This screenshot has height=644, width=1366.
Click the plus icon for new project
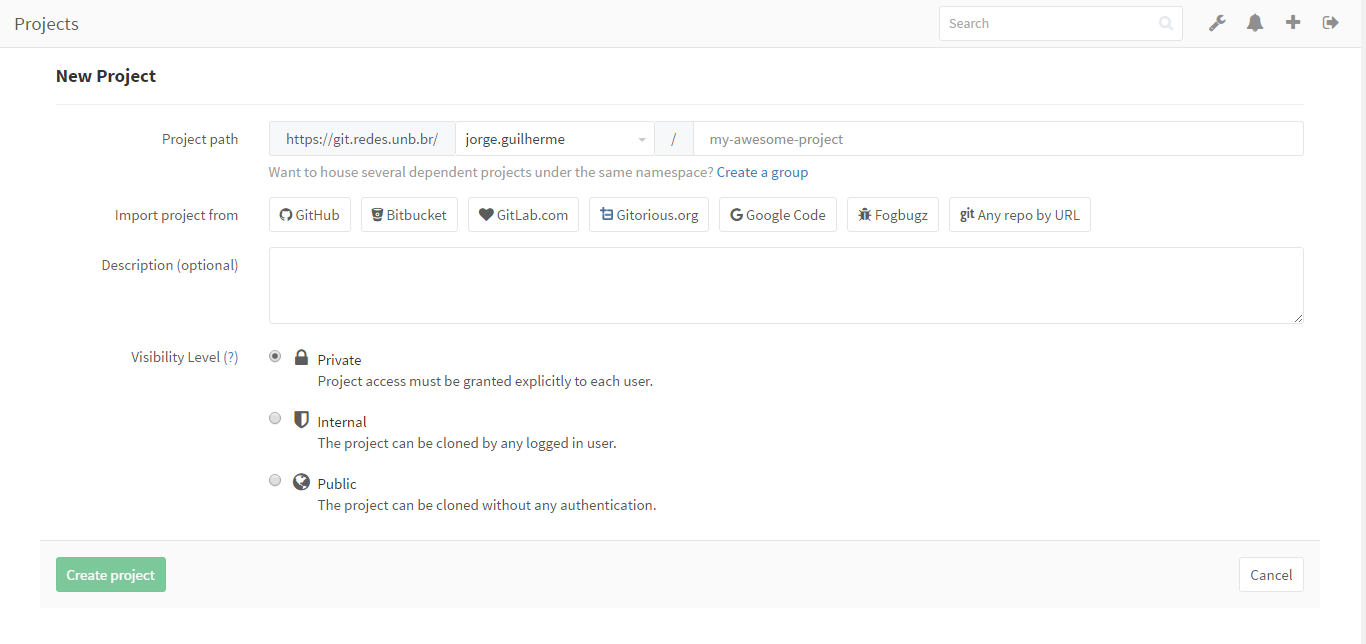1293,23
